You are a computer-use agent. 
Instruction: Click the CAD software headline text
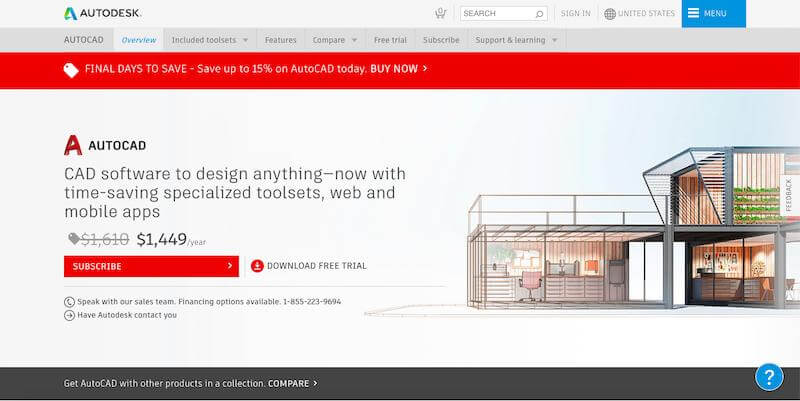click(x=235, y=192)
